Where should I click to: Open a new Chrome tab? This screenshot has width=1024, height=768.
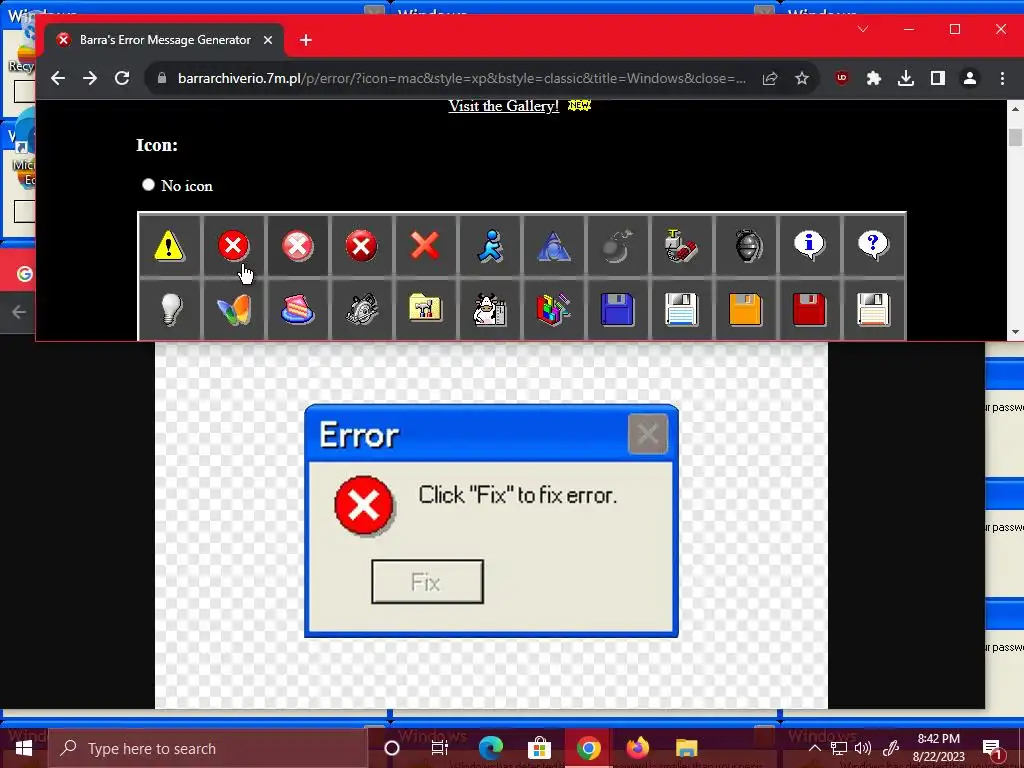click(x=306, y=40)
